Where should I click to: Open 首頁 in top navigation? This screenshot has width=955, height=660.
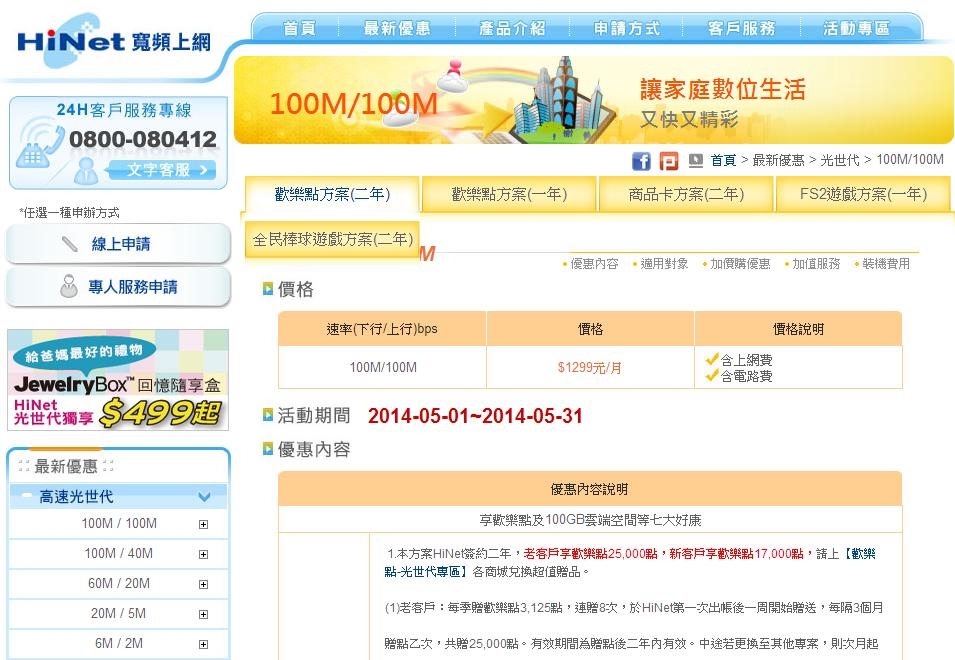click(300, 28)
